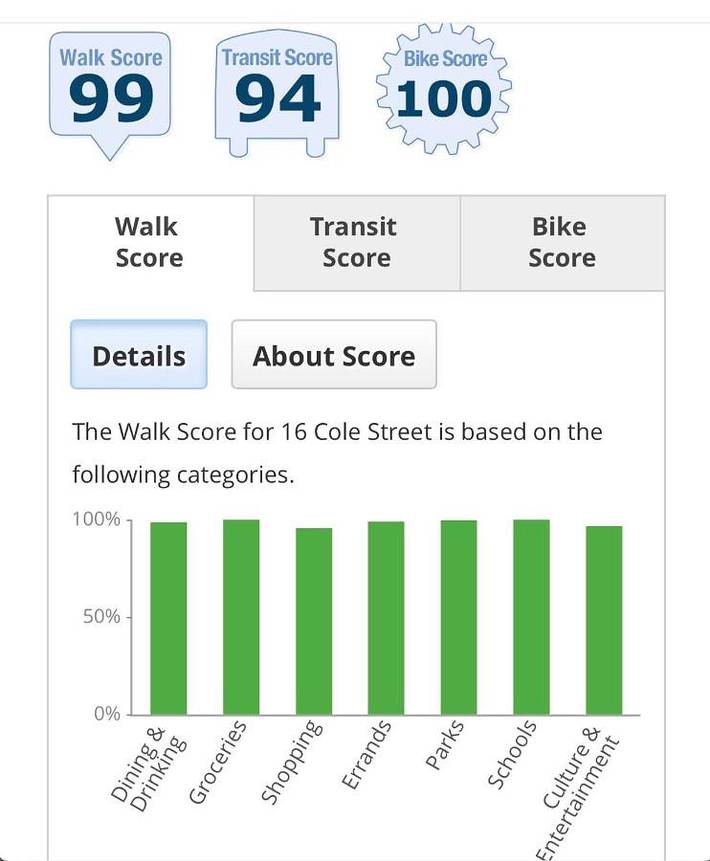Click the Shopping category bar

pyautogui.click(x=314, y=621)
